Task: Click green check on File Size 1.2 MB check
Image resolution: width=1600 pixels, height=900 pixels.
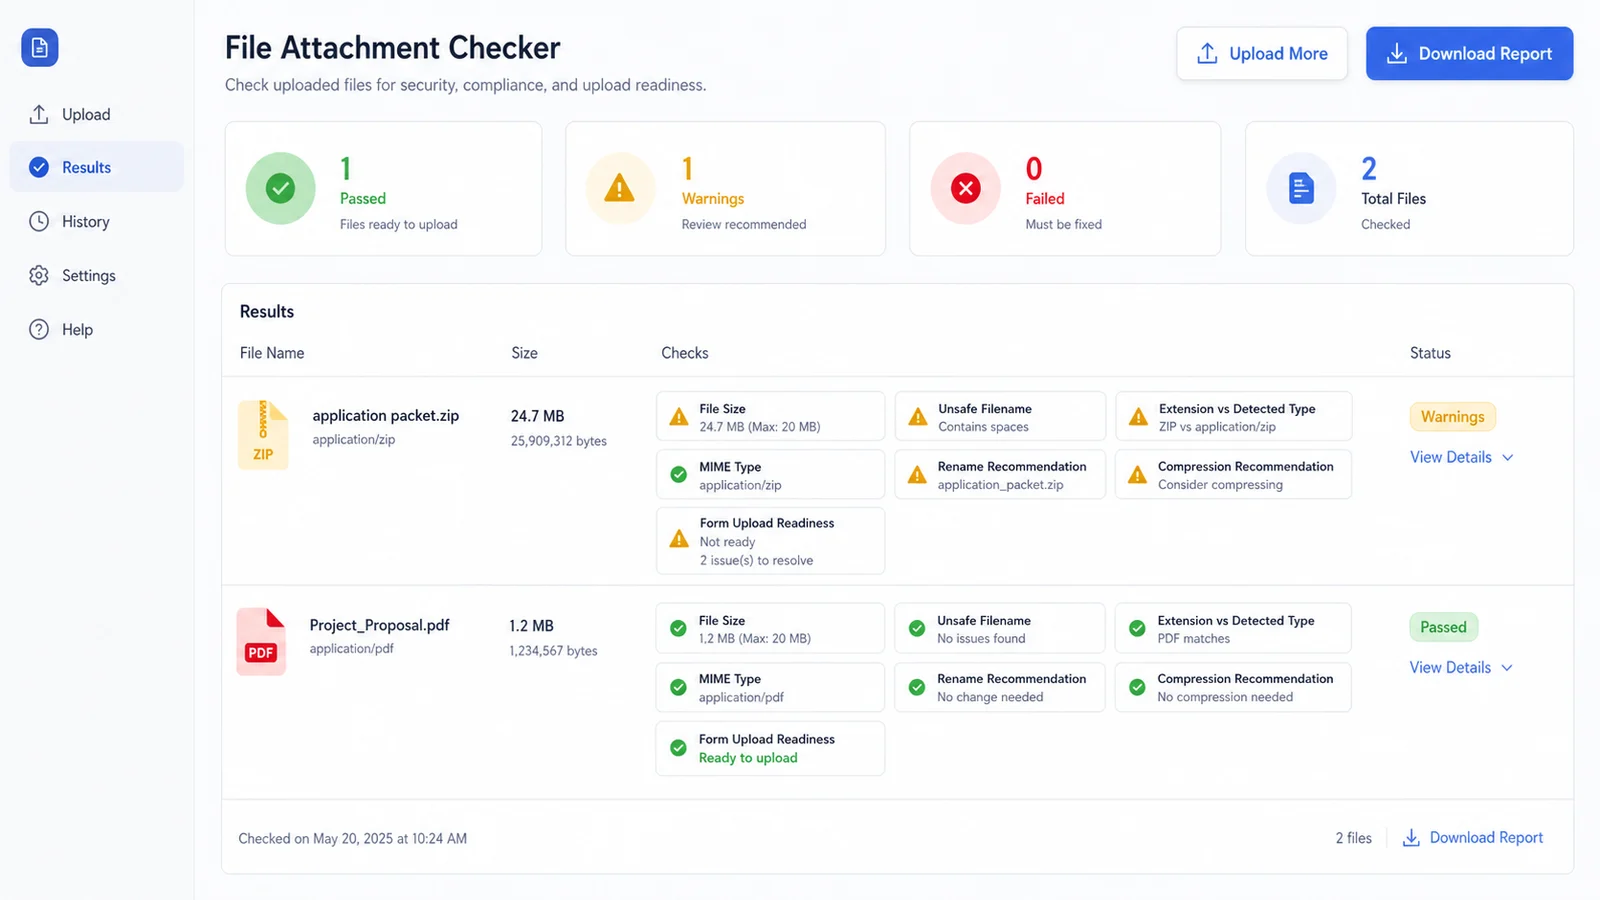Action: 678,629
